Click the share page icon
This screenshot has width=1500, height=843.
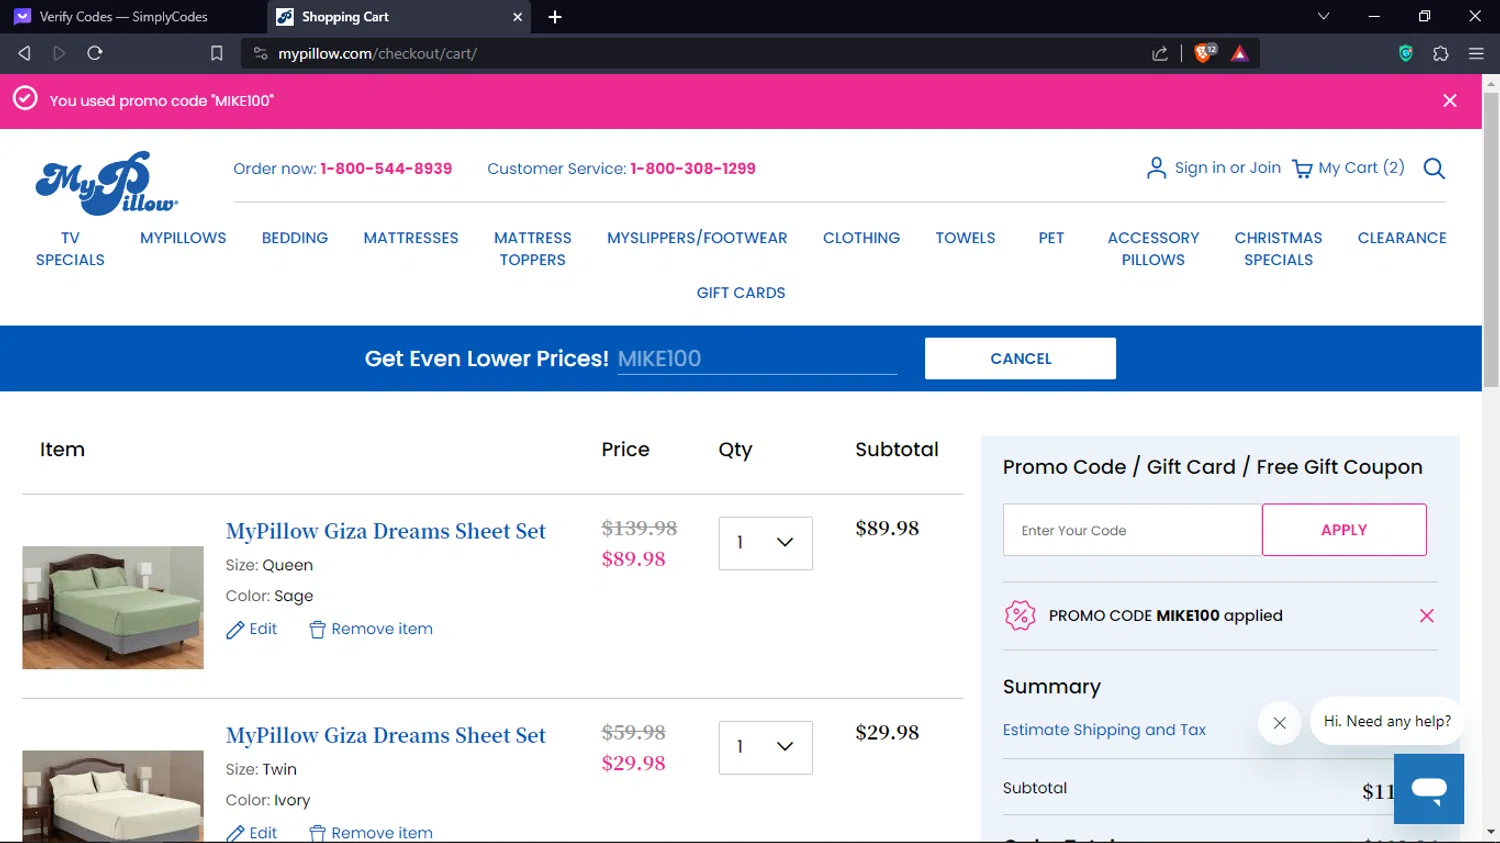coord(1160,53)
